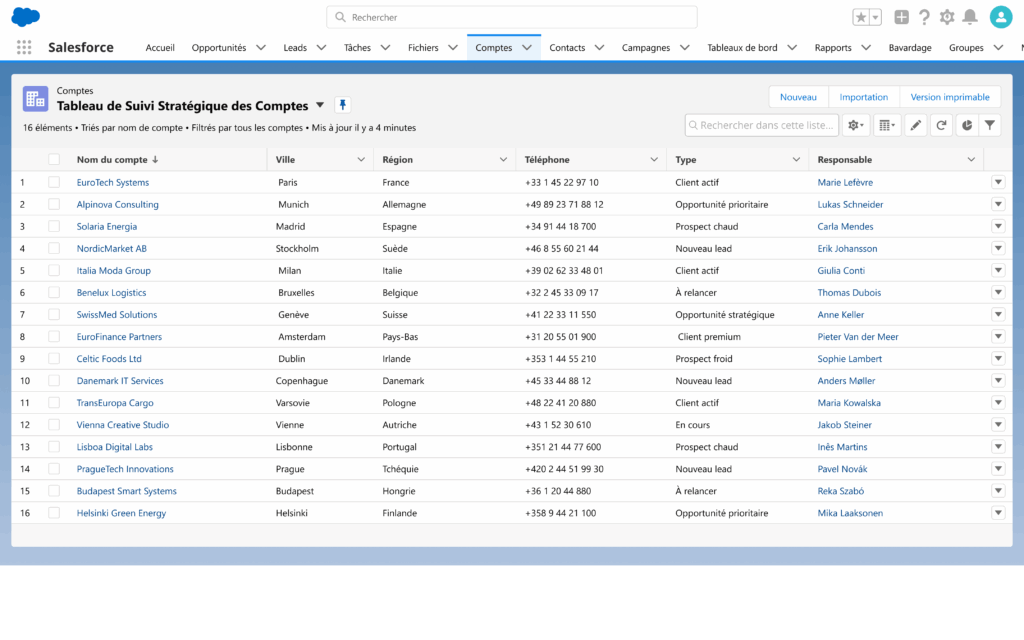Open the Région column menu
This screenshot has width=1024, height=640.
tap(503, 159)
